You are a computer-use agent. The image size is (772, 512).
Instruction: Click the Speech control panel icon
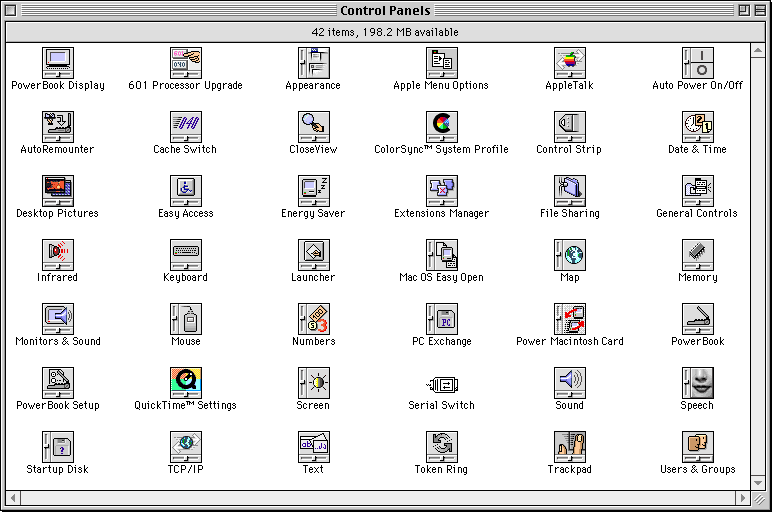click(x=697, y=383)
